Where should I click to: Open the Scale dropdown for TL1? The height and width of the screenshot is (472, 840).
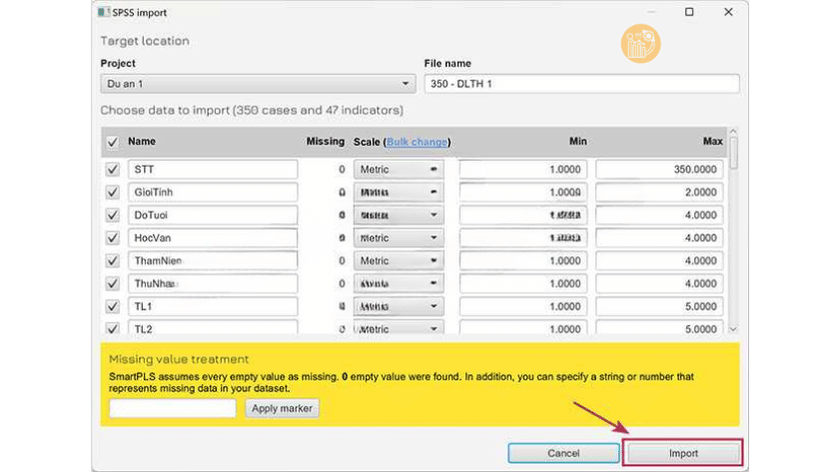398,306
